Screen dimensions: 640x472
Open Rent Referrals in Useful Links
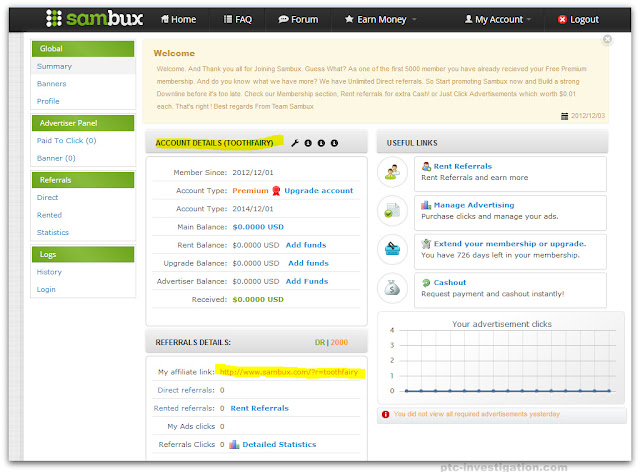(x=463, y=166)
